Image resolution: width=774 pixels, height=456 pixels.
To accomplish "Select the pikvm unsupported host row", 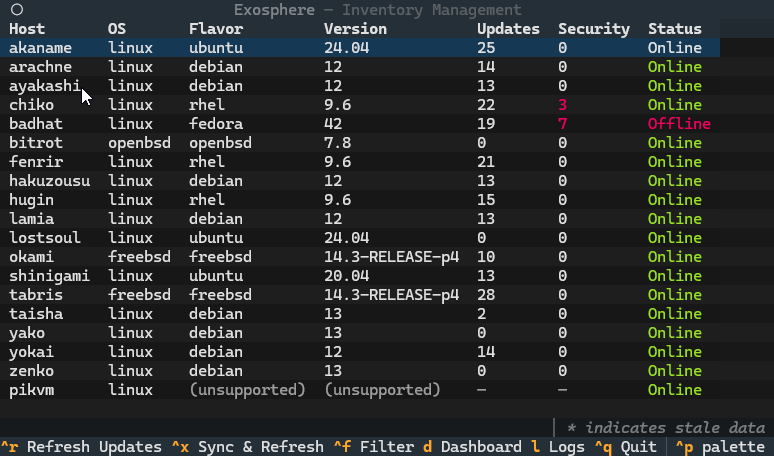I will click(30, 390).
